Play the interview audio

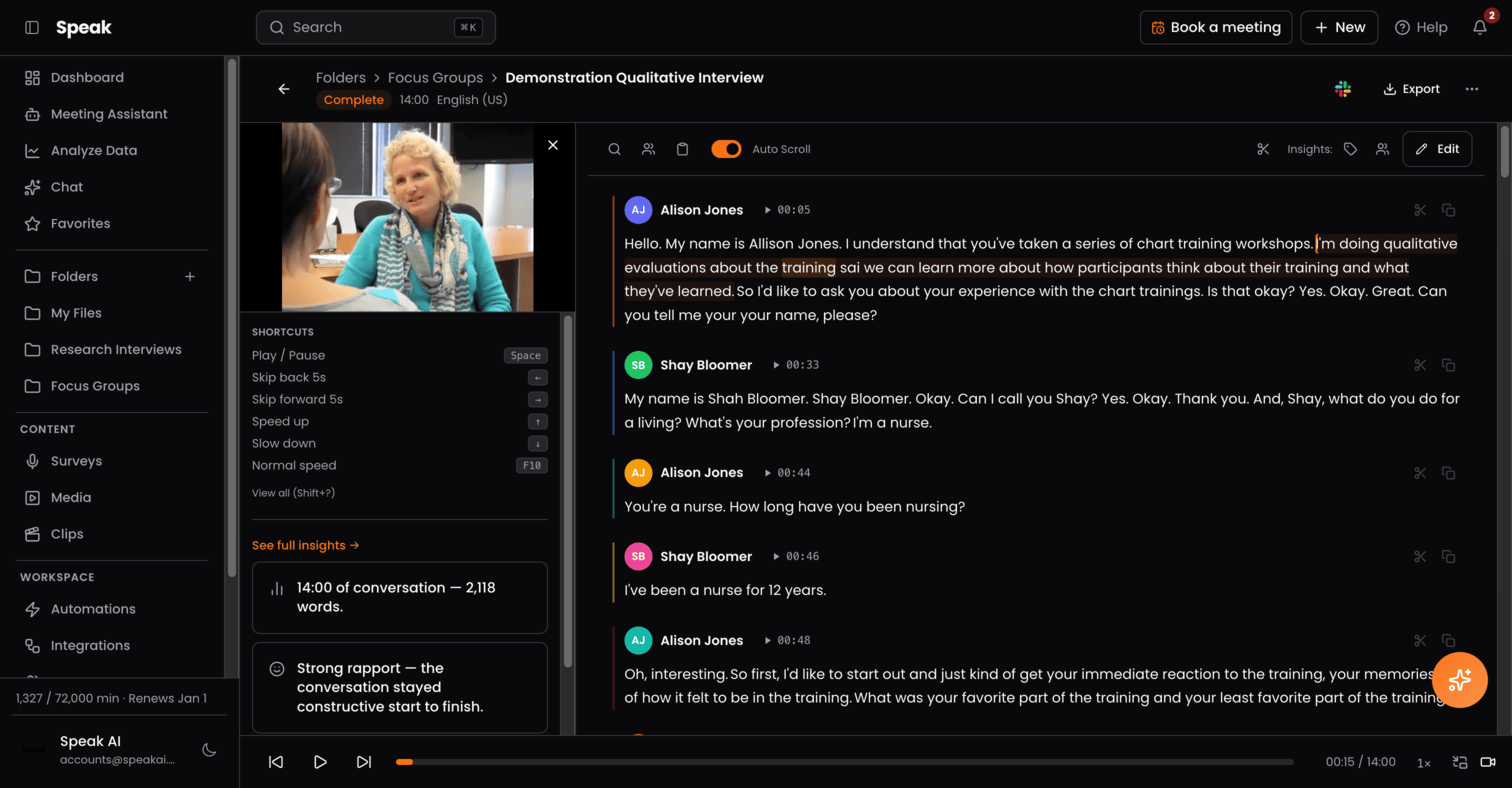(320, 762)
